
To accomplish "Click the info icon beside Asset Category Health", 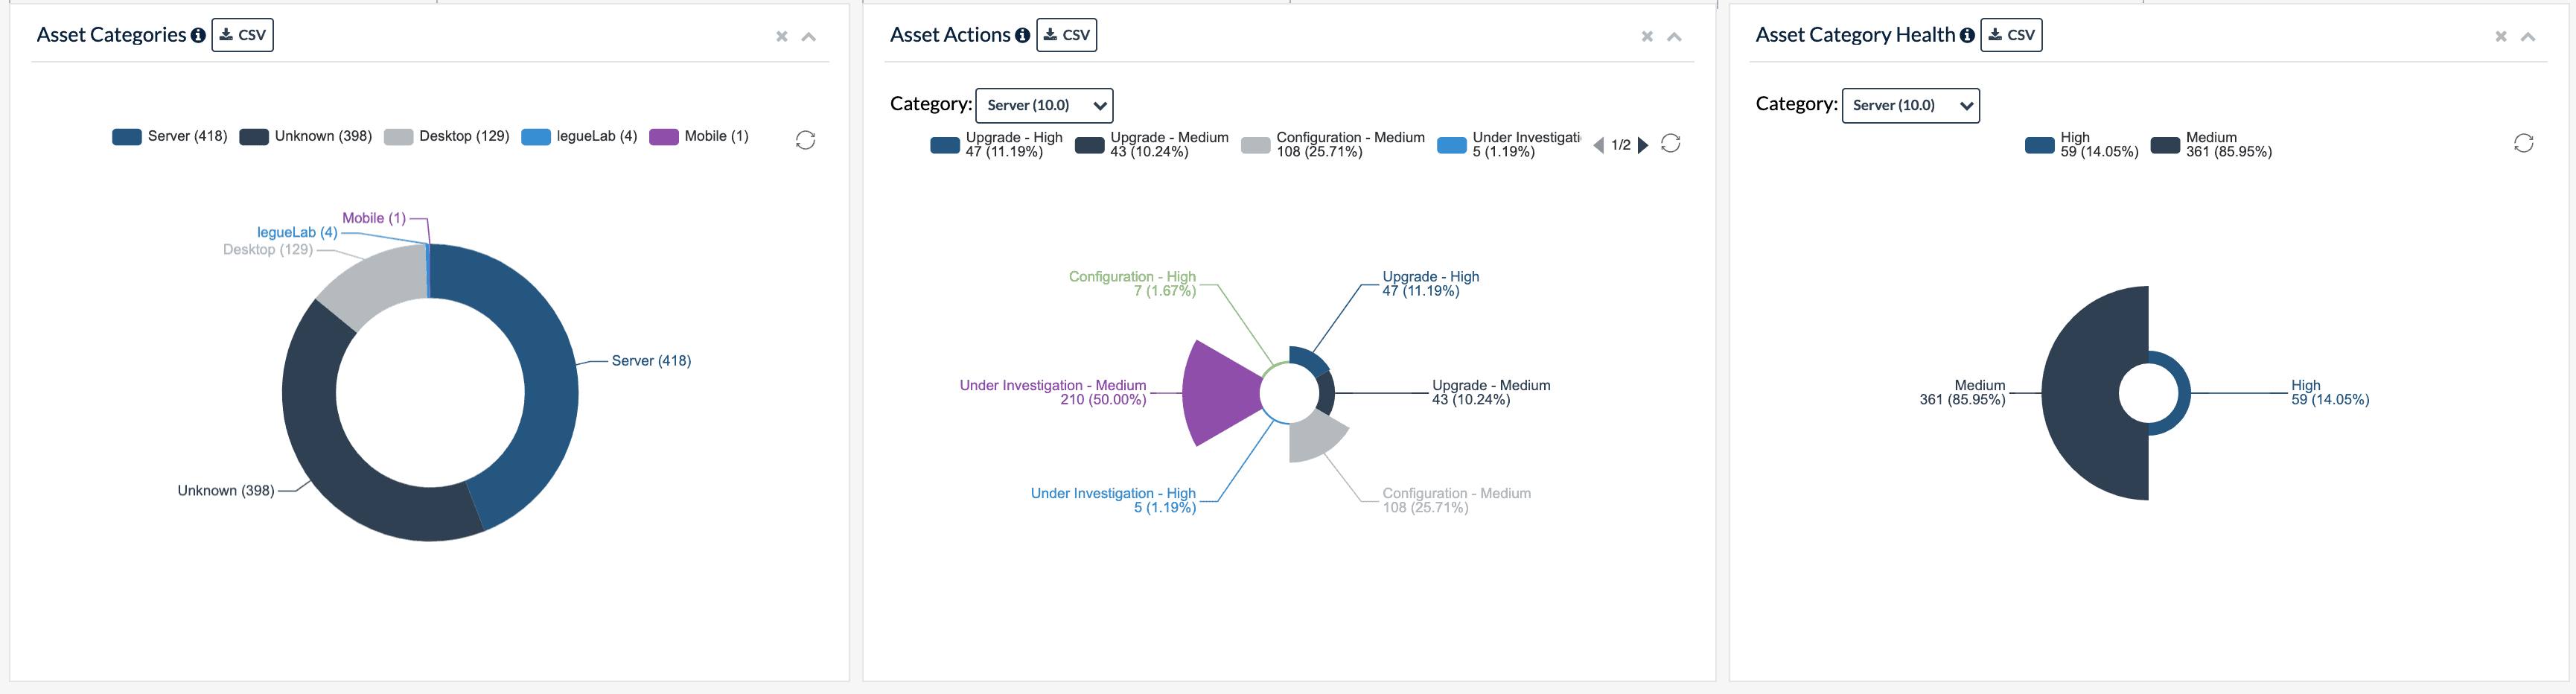I will [1967, 35].
